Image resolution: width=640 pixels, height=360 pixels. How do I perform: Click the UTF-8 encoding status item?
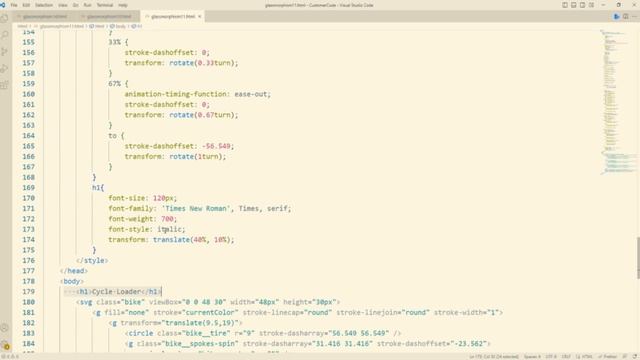(551, 357)
